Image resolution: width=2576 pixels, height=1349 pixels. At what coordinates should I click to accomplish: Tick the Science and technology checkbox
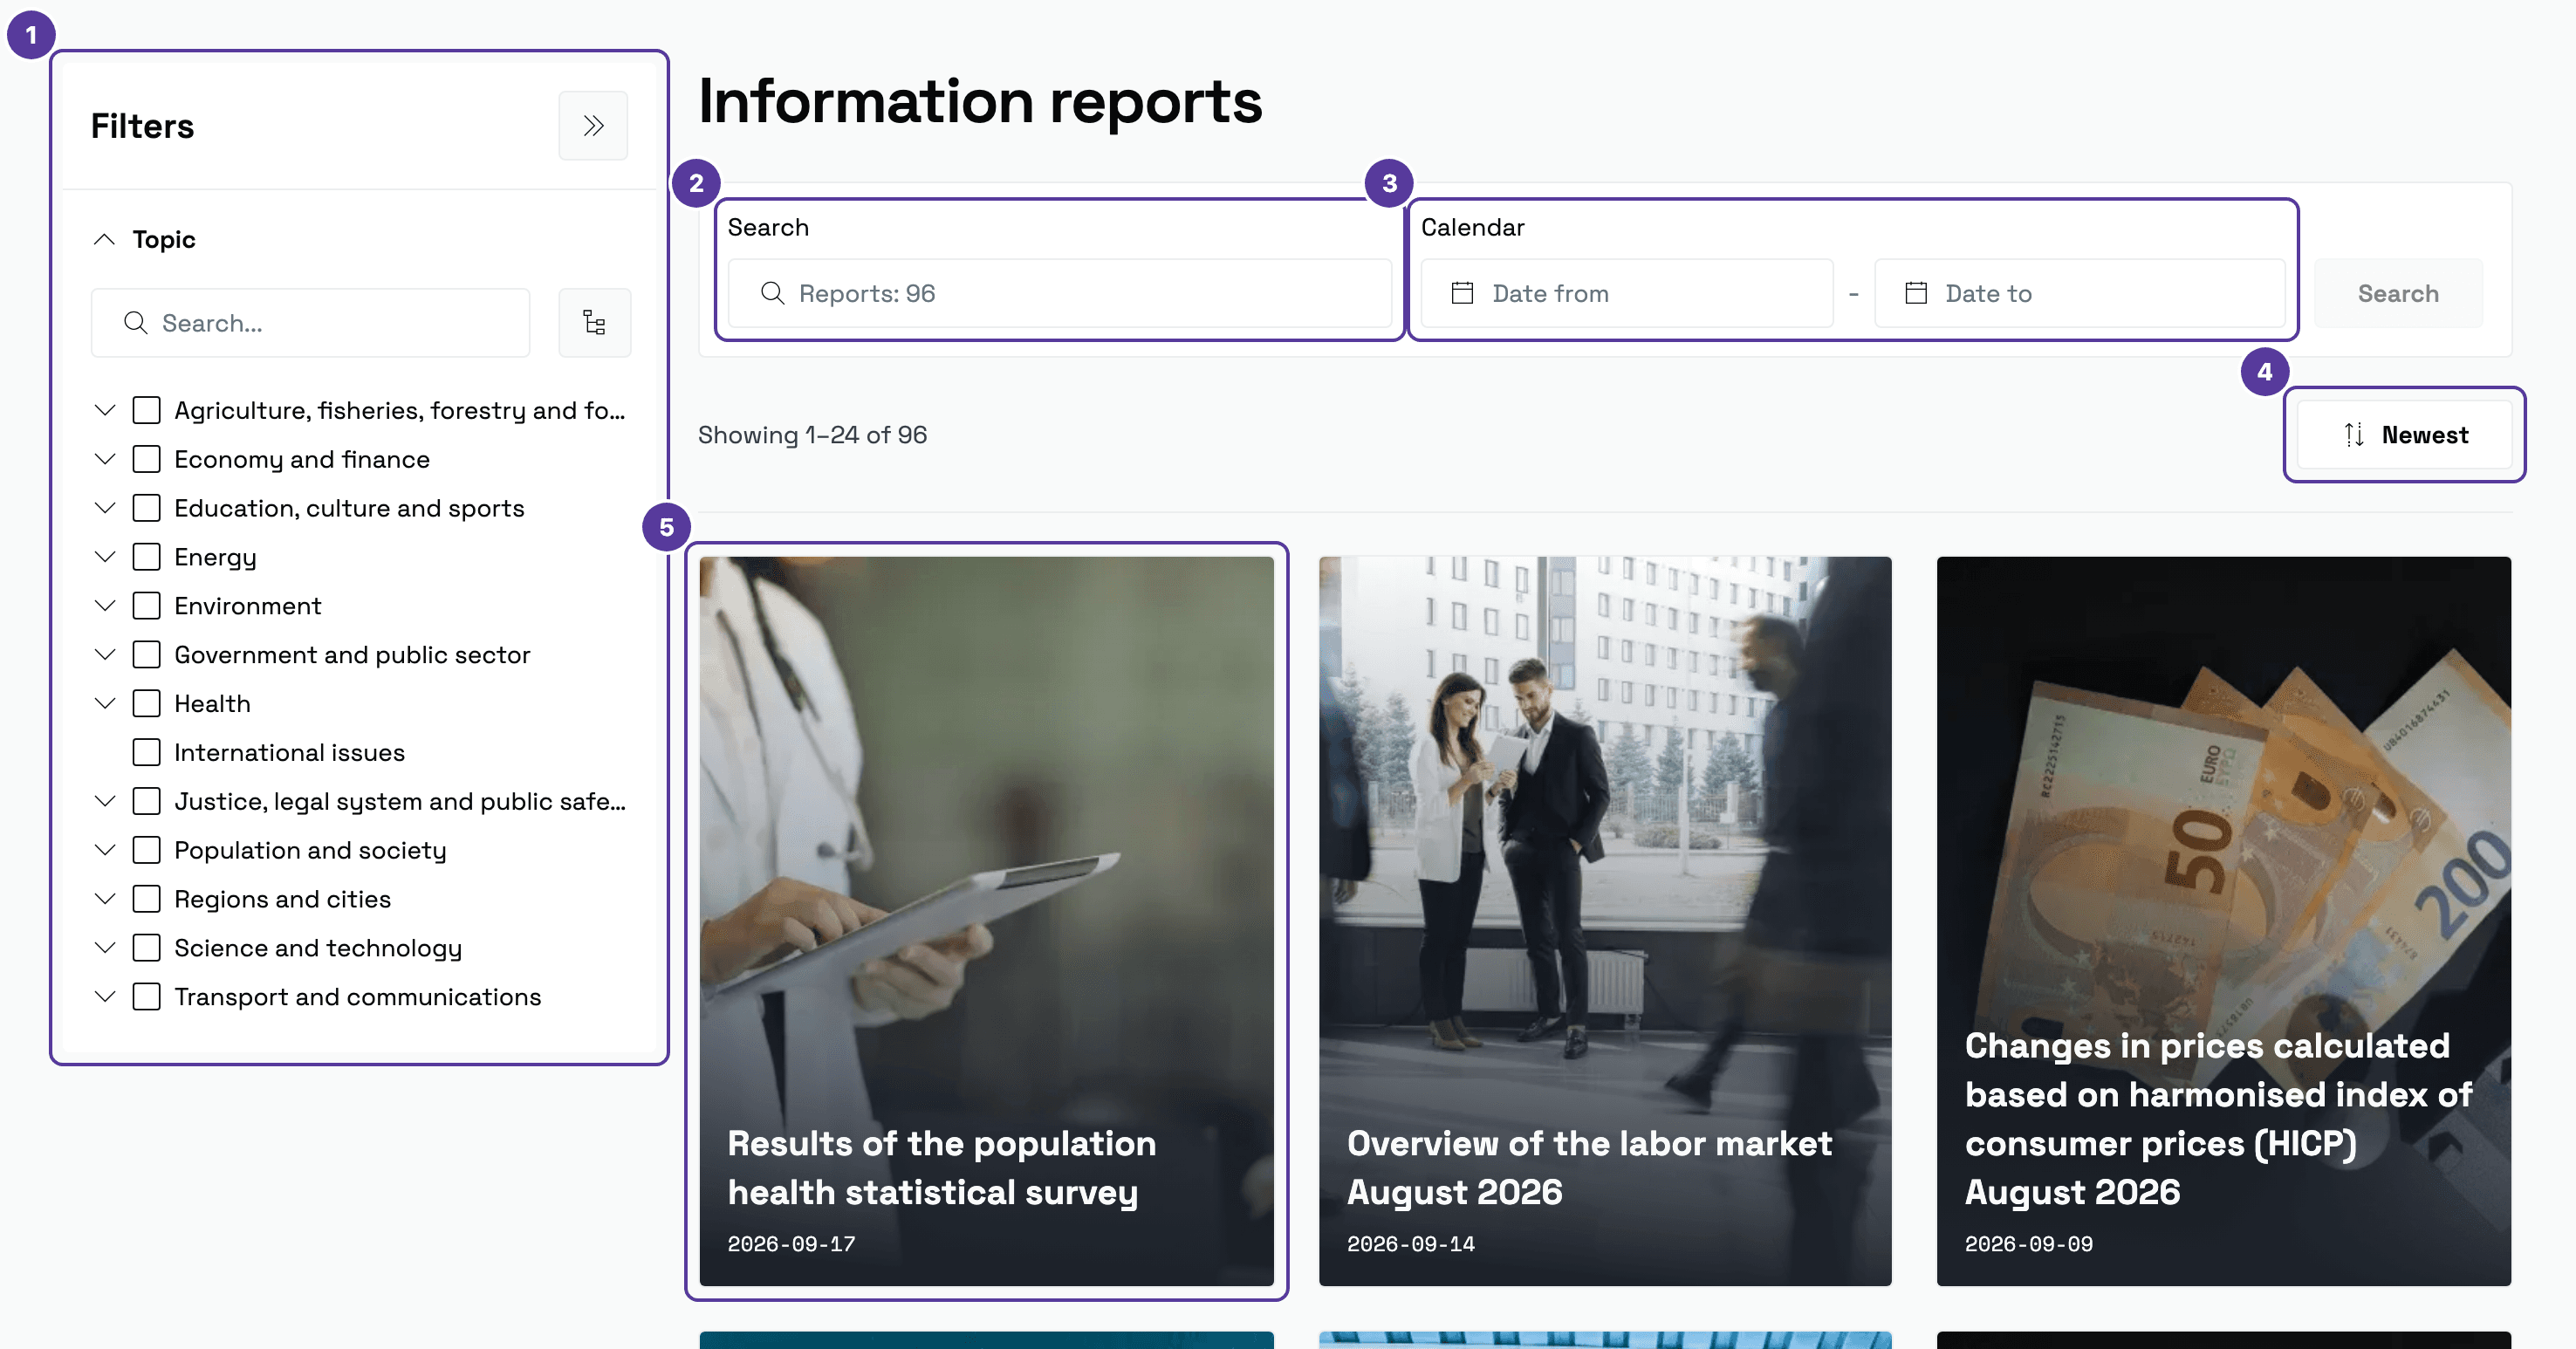[x=147, y=948]
